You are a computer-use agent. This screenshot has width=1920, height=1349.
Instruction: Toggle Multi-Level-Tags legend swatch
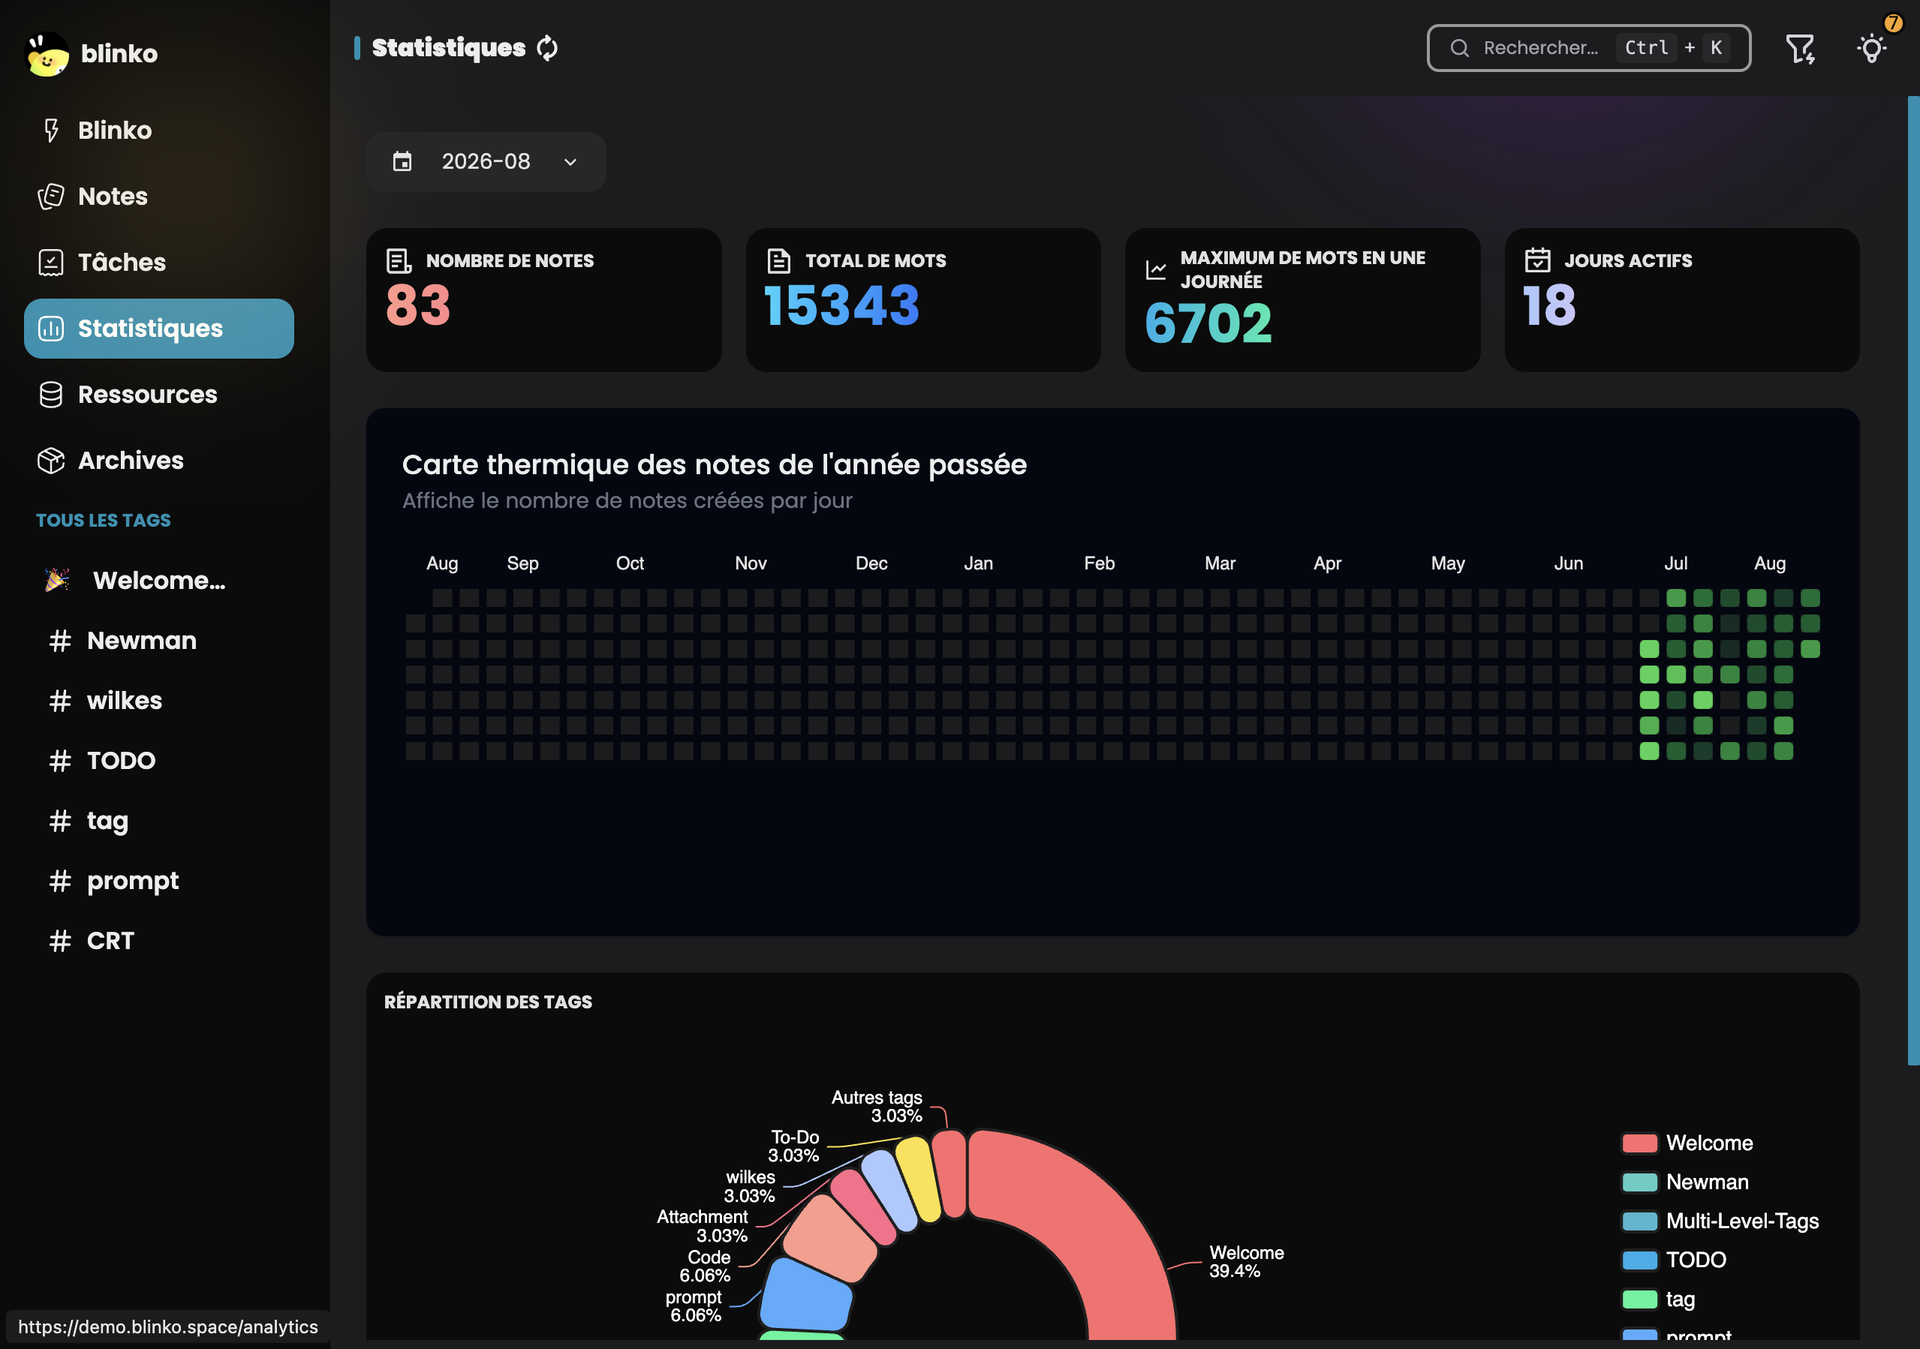1639,1221
